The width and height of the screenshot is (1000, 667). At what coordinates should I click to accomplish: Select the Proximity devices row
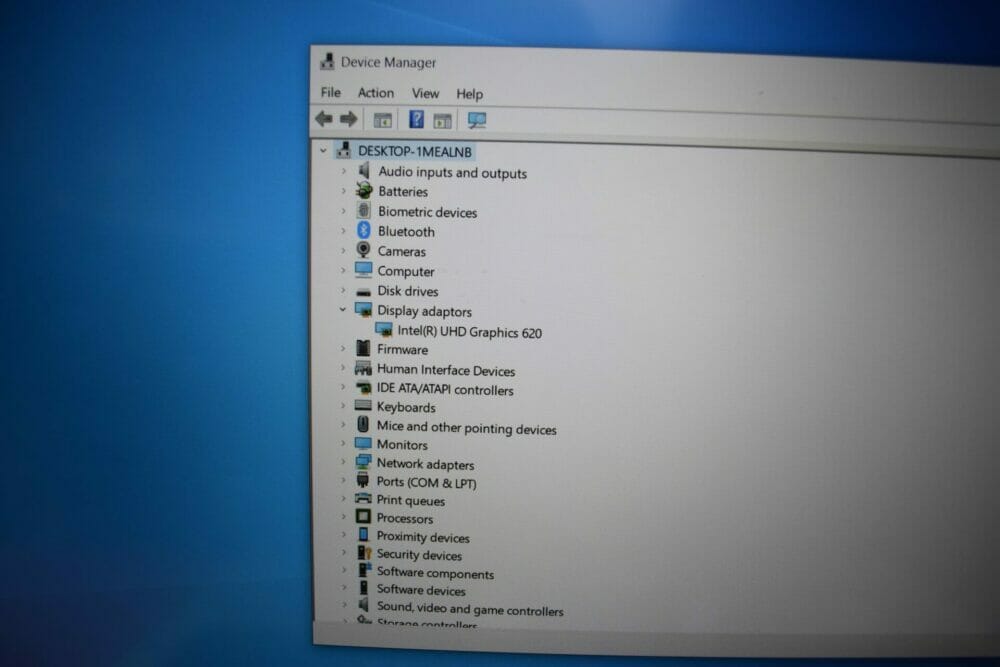click(422, 537)
